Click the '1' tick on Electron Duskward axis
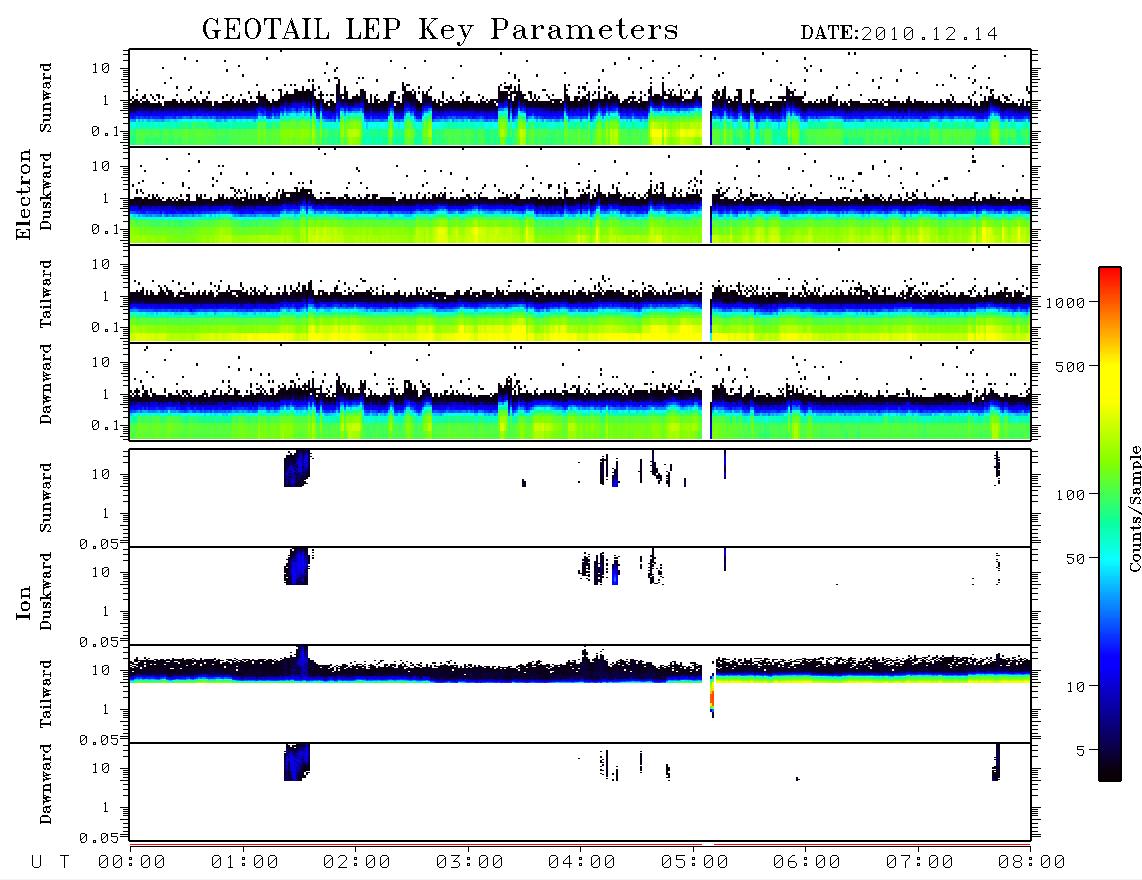Screen dimensions: 1142x880 (x=106, y=198)
